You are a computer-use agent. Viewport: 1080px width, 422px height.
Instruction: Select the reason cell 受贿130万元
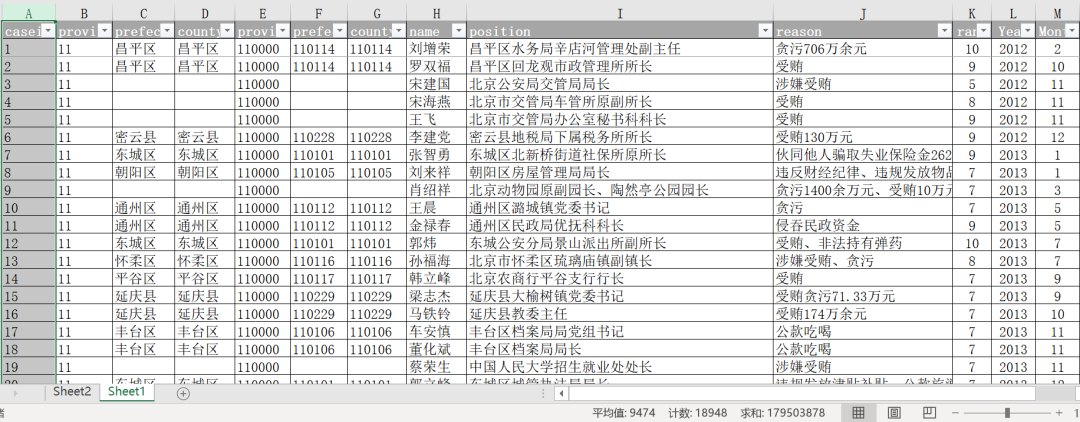coord(863,136)
